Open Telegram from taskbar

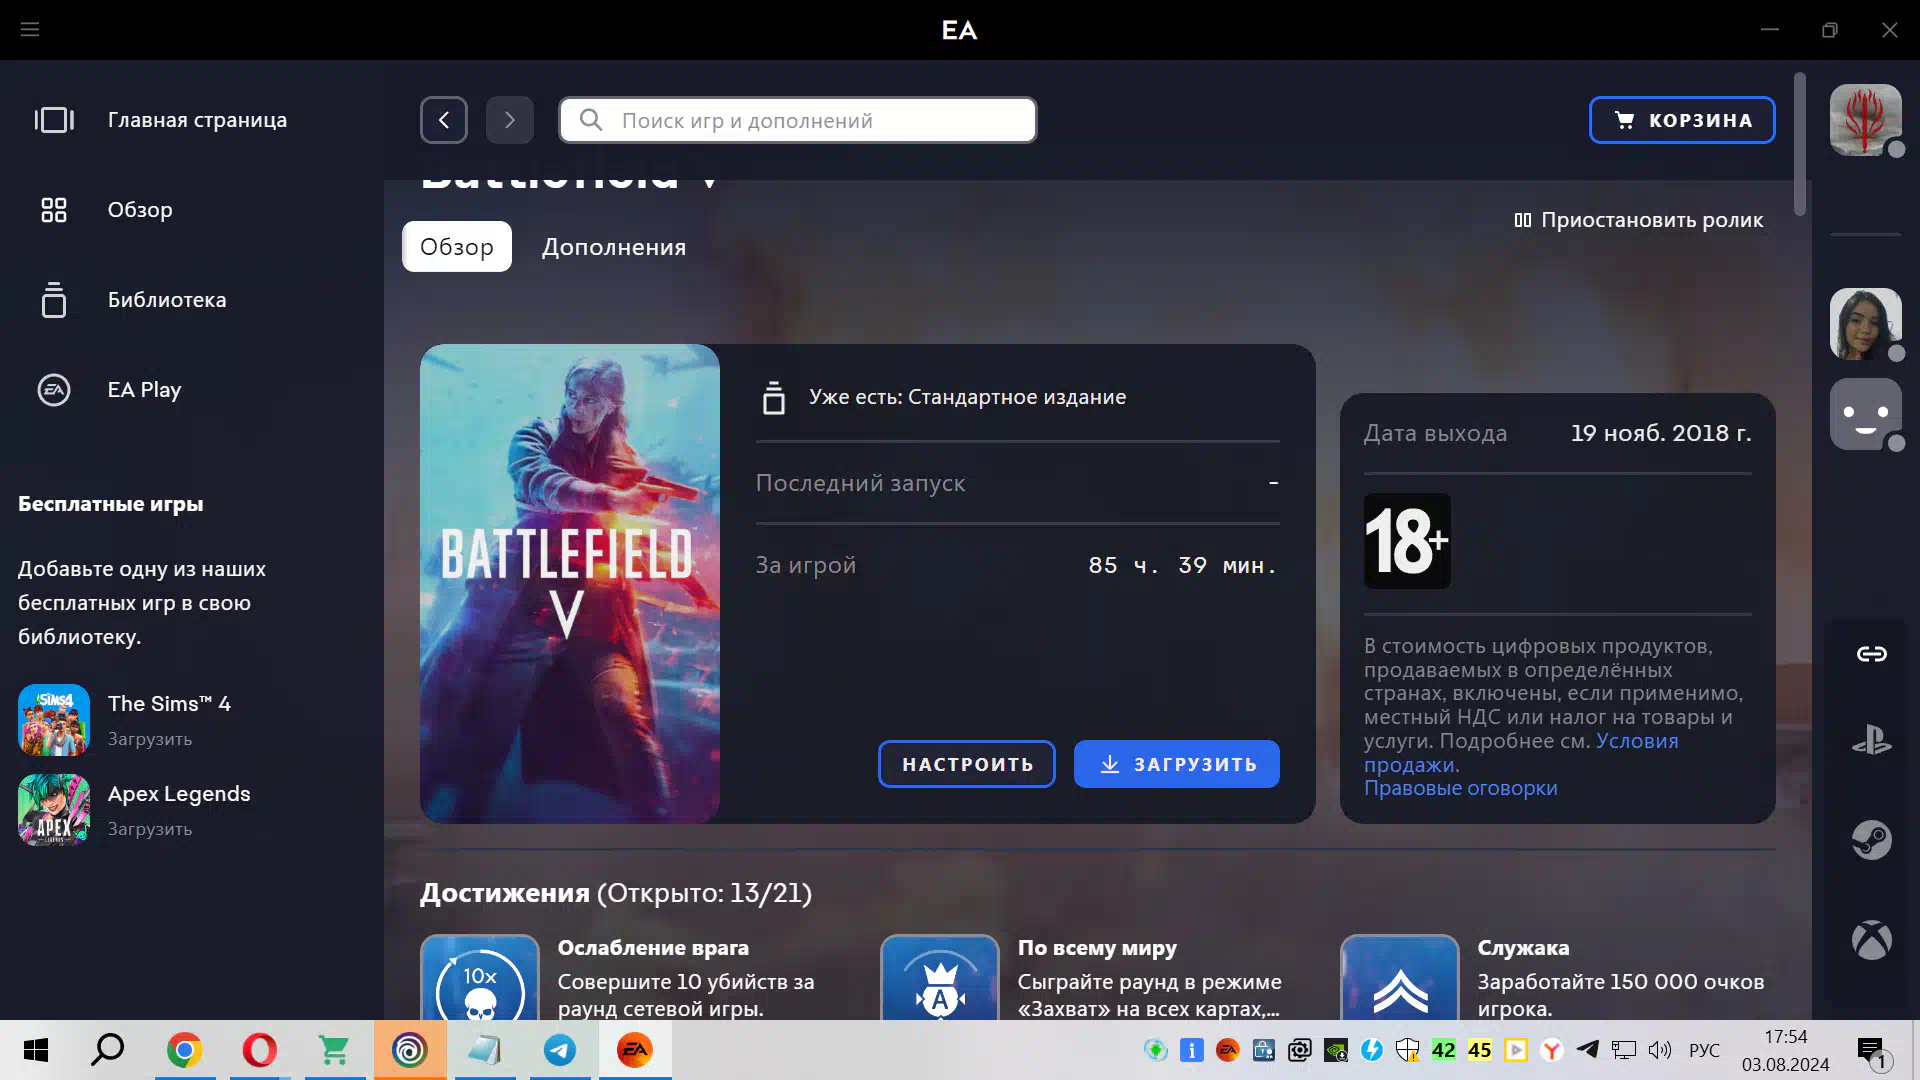(x=560, y=1050)
